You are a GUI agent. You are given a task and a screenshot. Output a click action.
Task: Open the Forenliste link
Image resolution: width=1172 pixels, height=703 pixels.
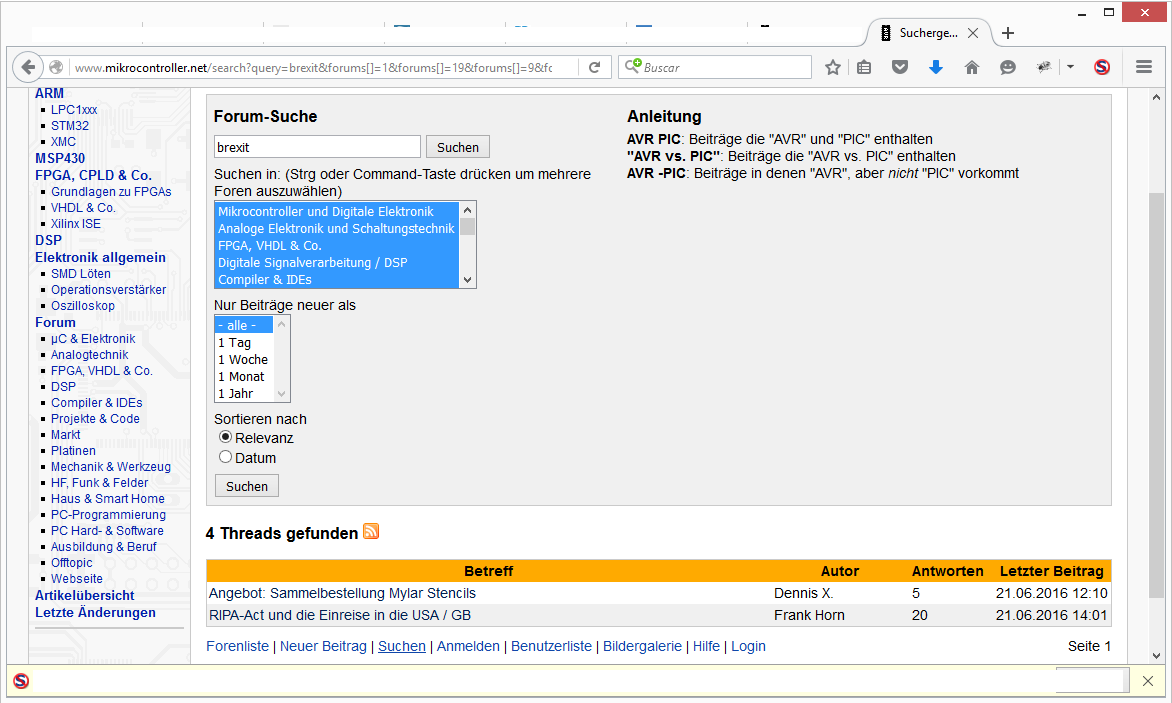click(237, 646)
